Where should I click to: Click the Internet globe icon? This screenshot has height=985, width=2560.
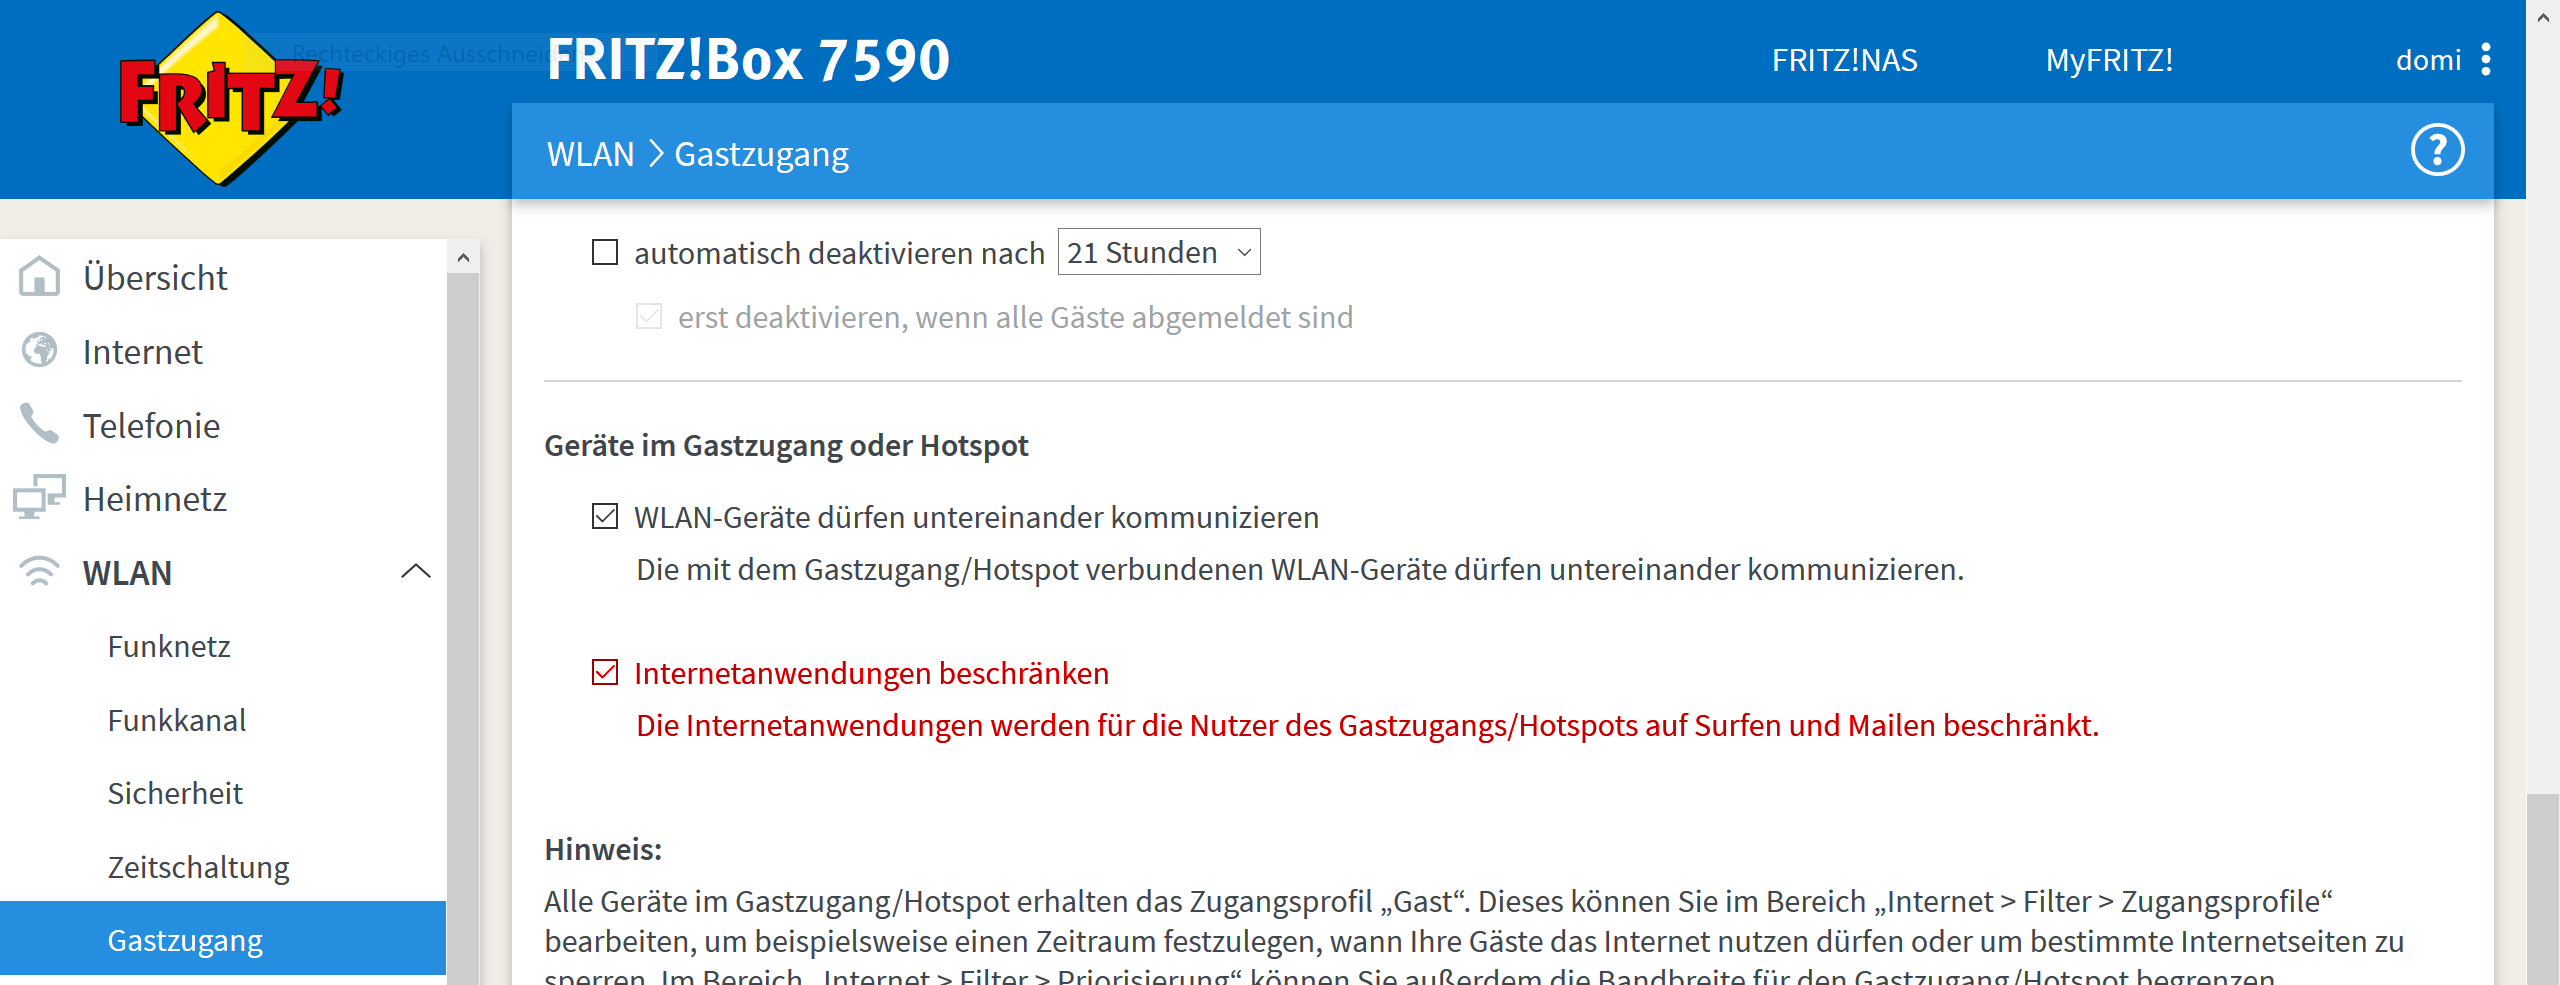point(40,351)
